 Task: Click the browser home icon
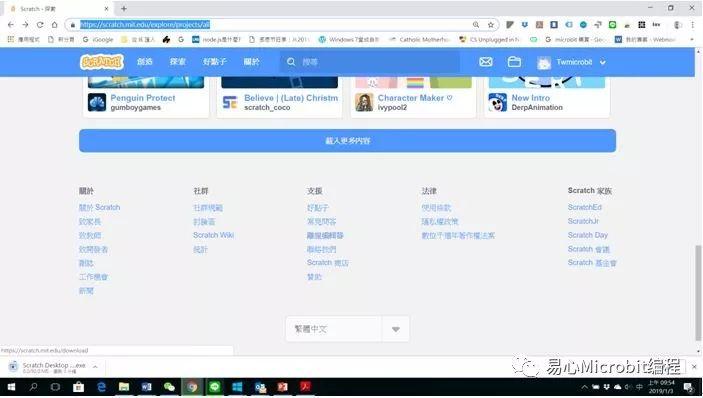tap(54, 25)
